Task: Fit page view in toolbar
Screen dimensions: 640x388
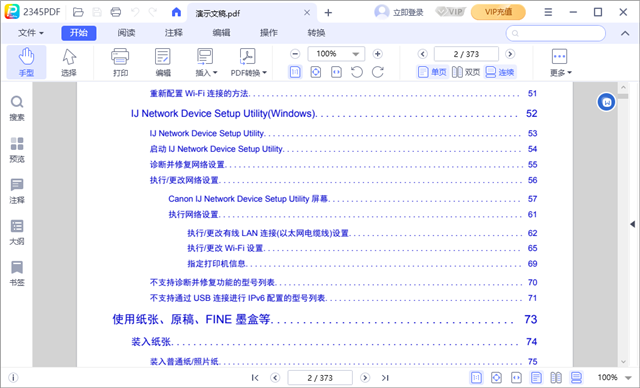Action: tap(316, 72)
